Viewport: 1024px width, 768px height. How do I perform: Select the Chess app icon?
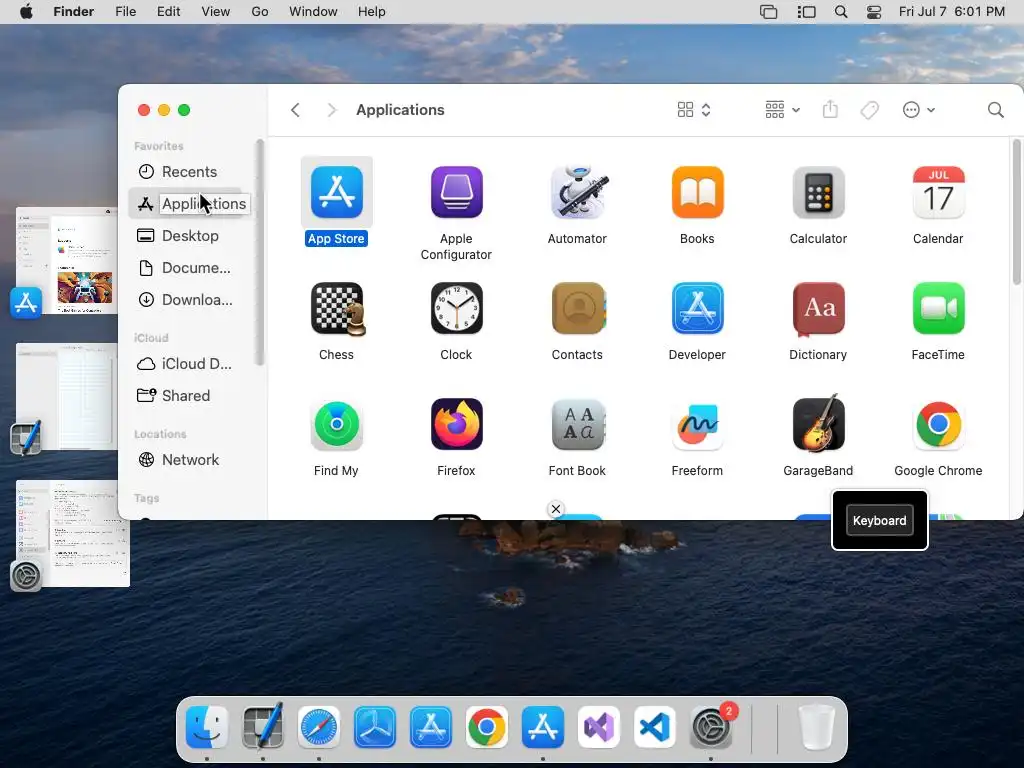[337, 308]
